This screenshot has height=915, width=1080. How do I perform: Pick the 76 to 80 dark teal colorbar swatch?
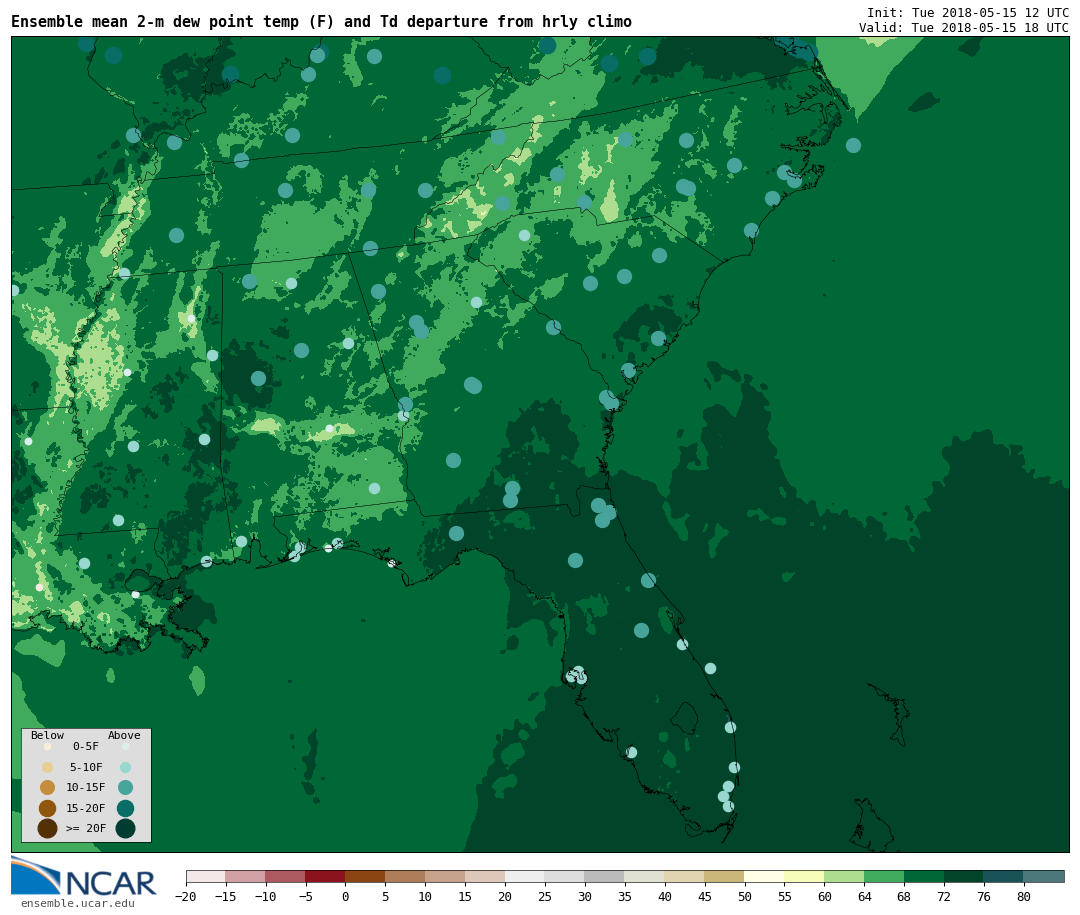(1004, 876)
